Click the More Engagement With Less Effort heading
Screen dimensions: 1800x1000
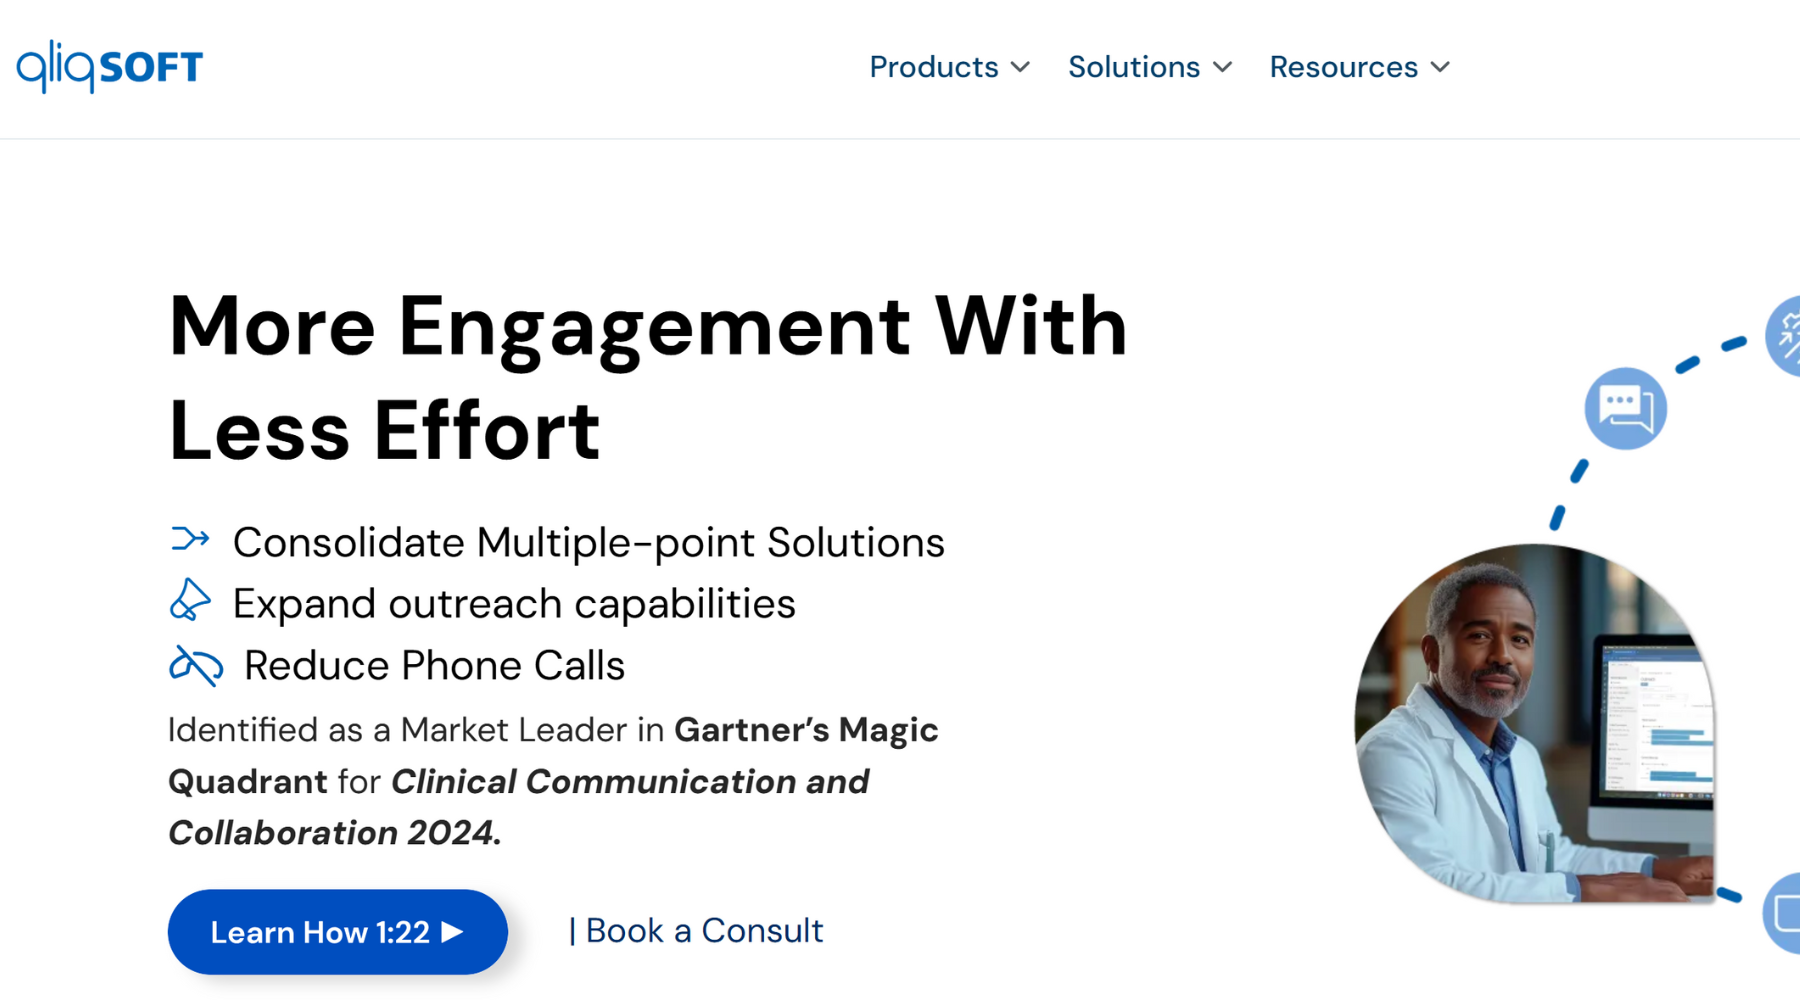[648, 378]
